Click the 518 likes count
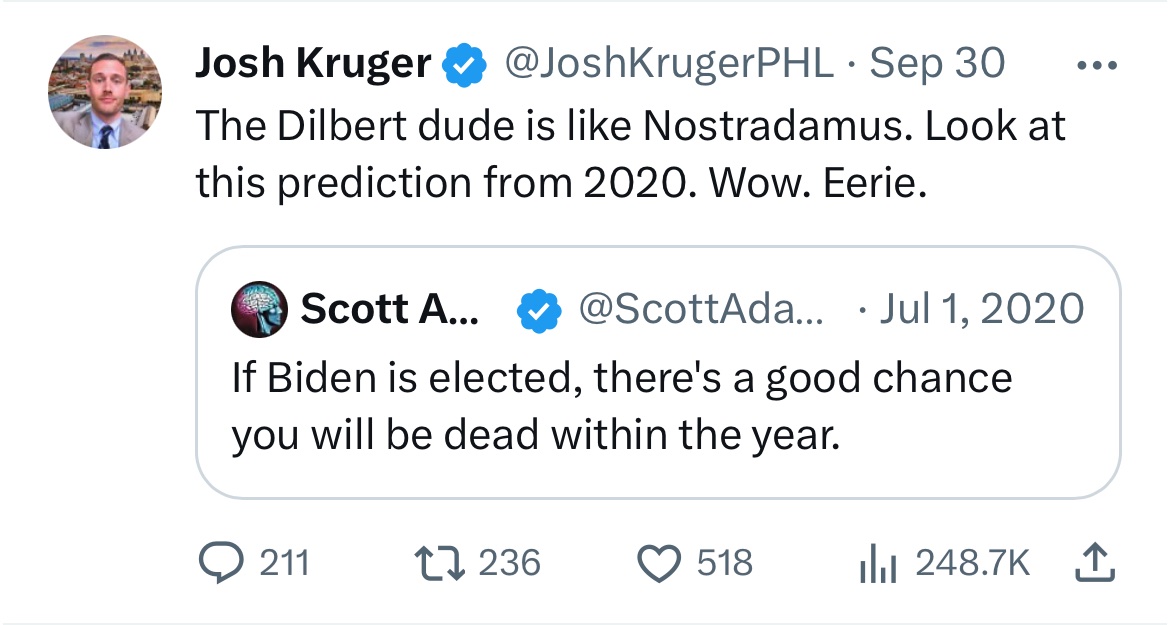 coord(725,563)
